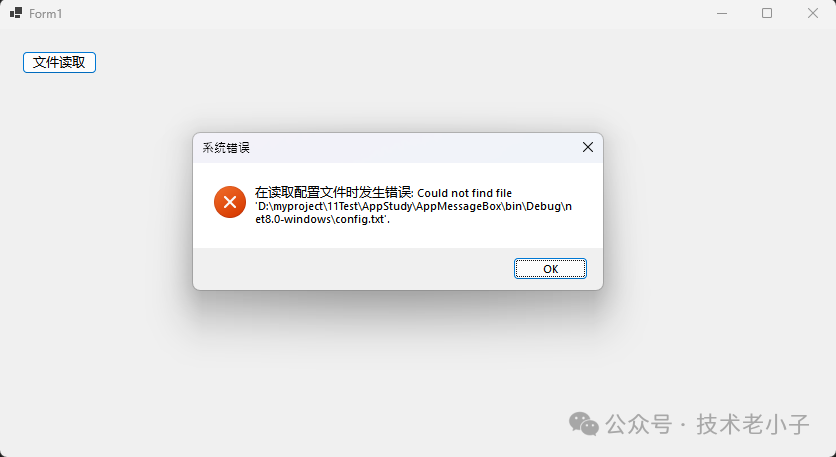The image size is (836, 457).
Task: Click the 文件读取 button
Action: click(59, 62)
